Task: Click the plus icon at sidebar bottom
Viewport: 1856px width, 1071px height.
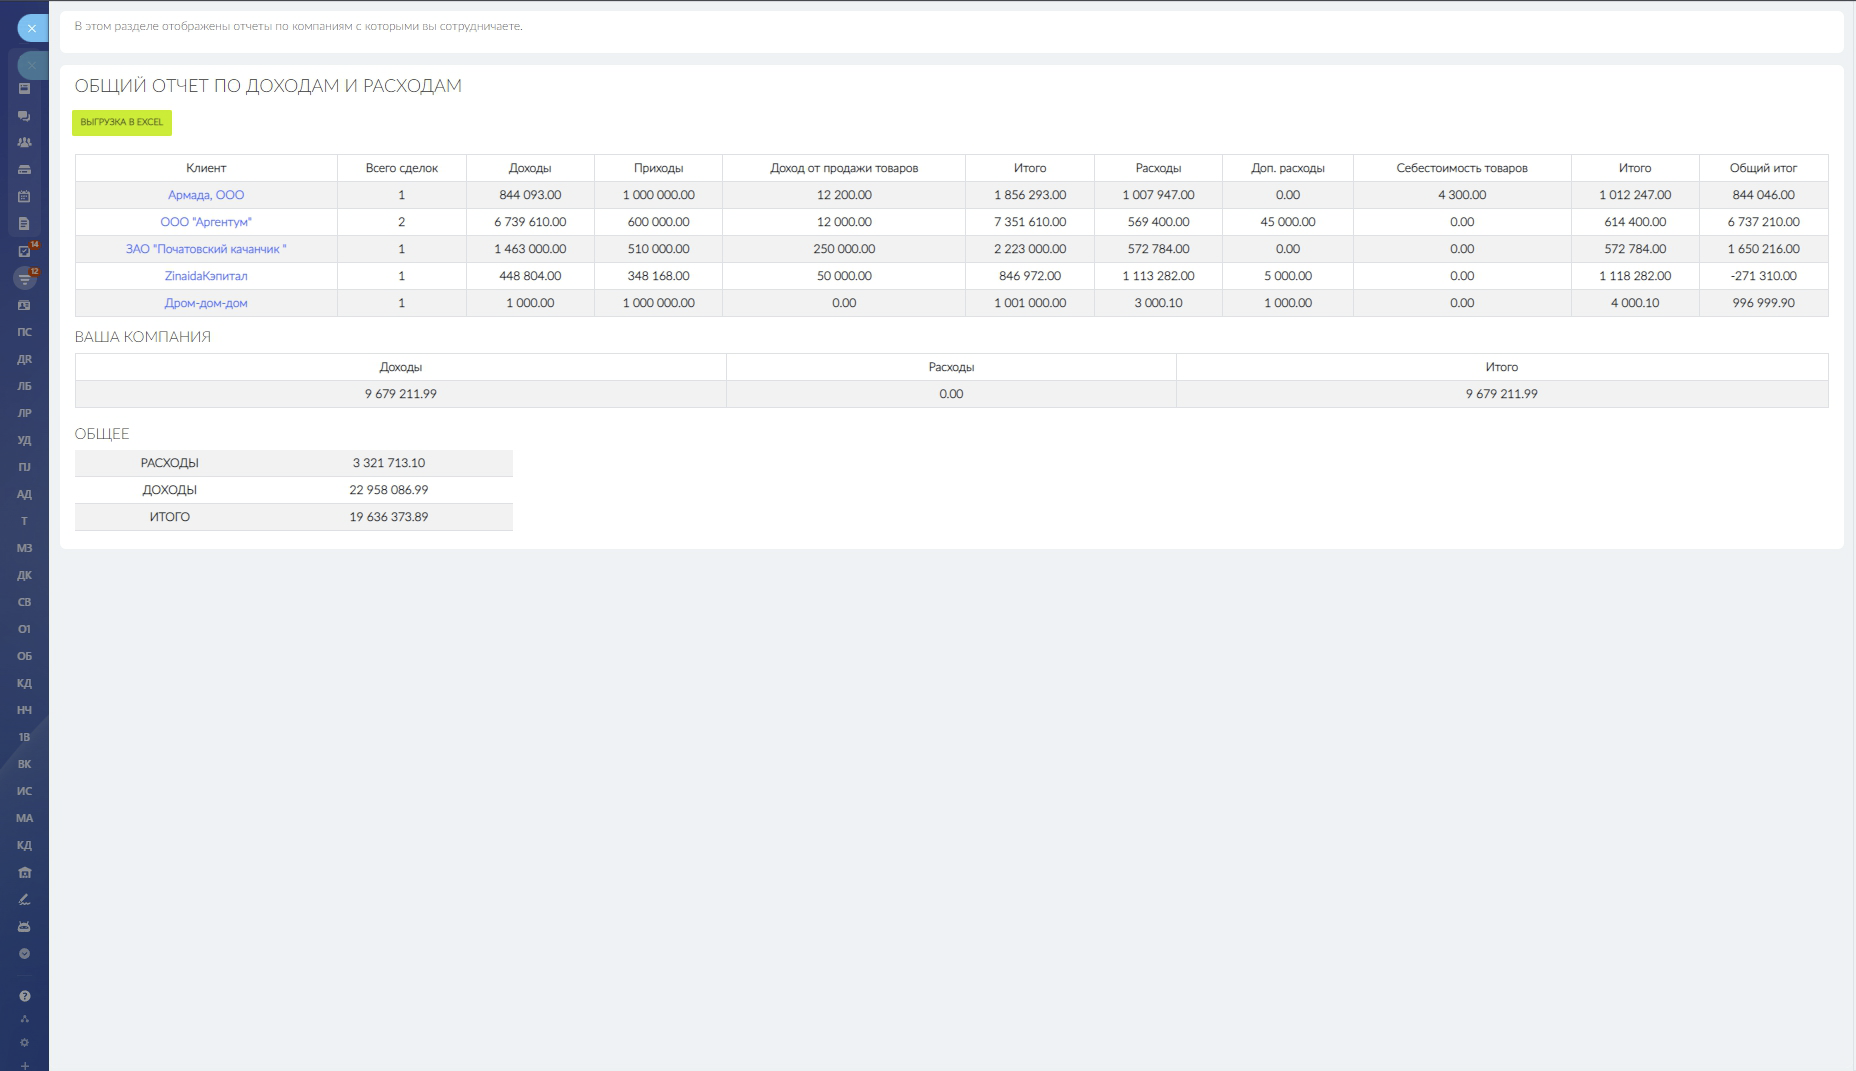Action: (24, 1065)
